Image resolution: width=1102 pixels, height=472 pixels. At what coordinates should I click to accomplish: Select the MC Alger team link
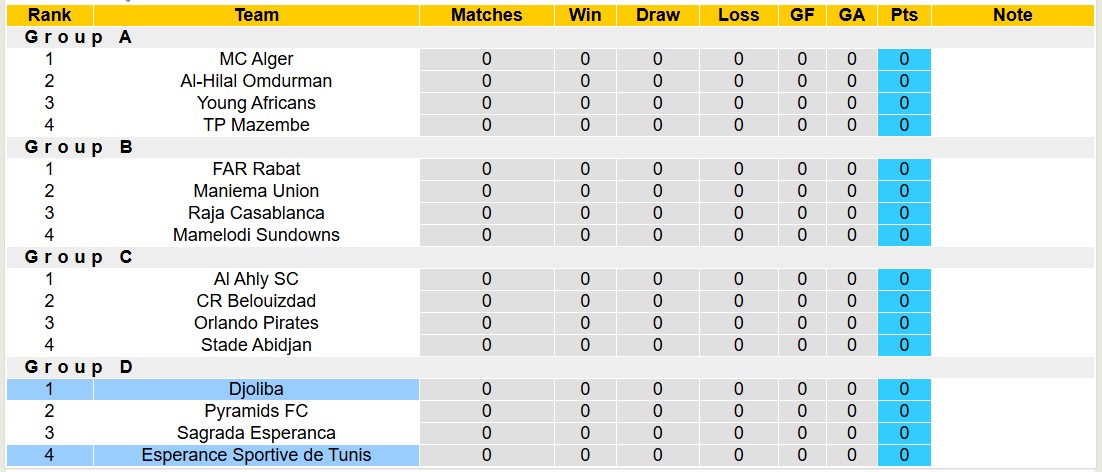[x=256, y=59]
